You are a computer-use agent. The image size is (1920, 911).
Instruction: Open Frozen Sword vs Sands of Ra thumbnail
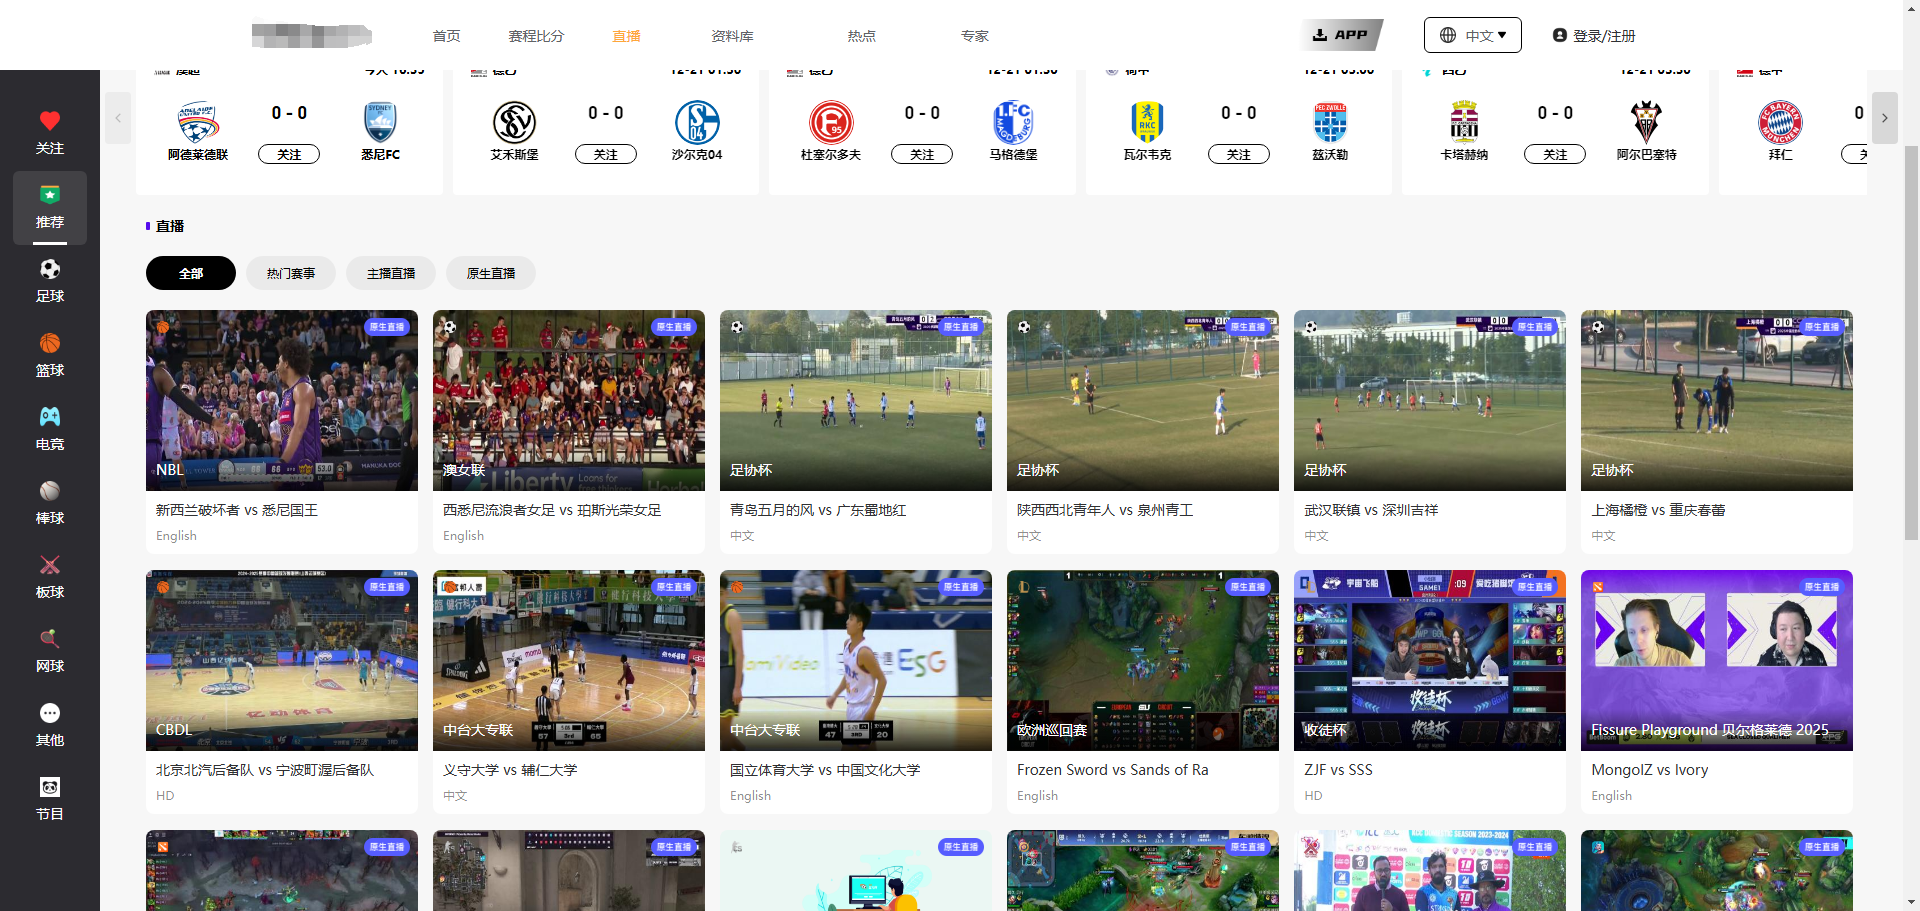pyautogui.click(x=1143, y=660)
